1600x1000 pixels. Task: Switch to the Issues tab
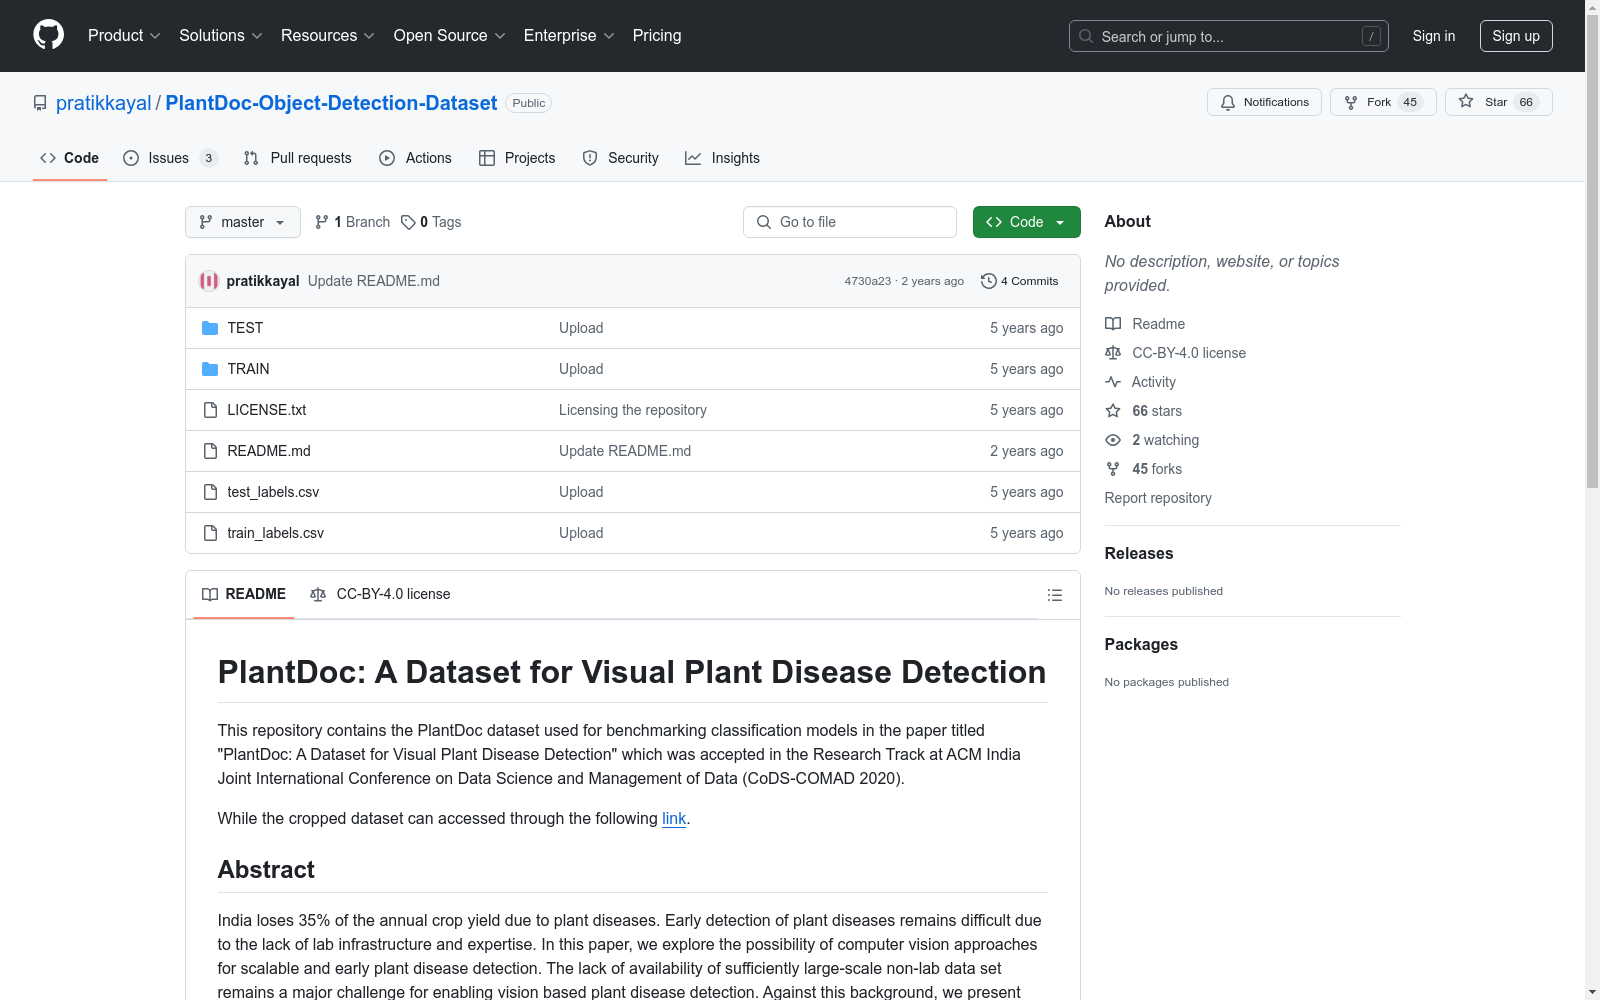(168, 158)
